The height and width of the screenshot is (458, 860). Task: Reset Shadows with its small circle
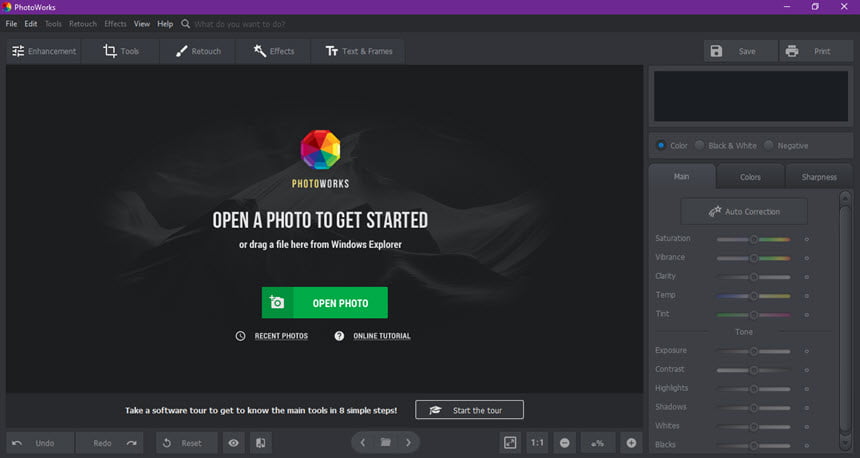coord(807,408)
